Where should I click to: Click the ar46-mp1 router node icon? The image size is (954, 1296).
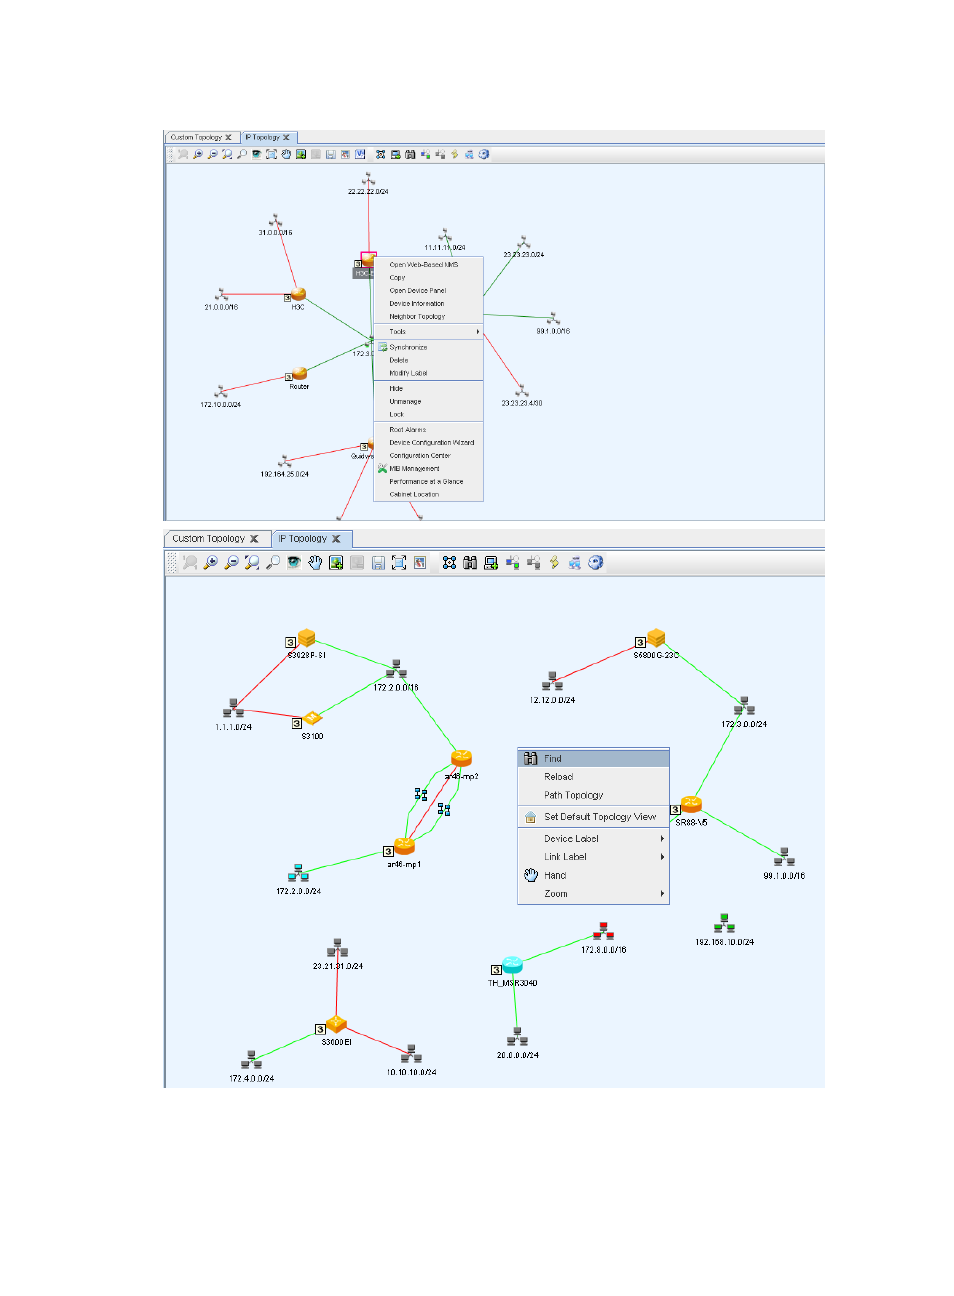pyautogui.click(x=404, y=847)
